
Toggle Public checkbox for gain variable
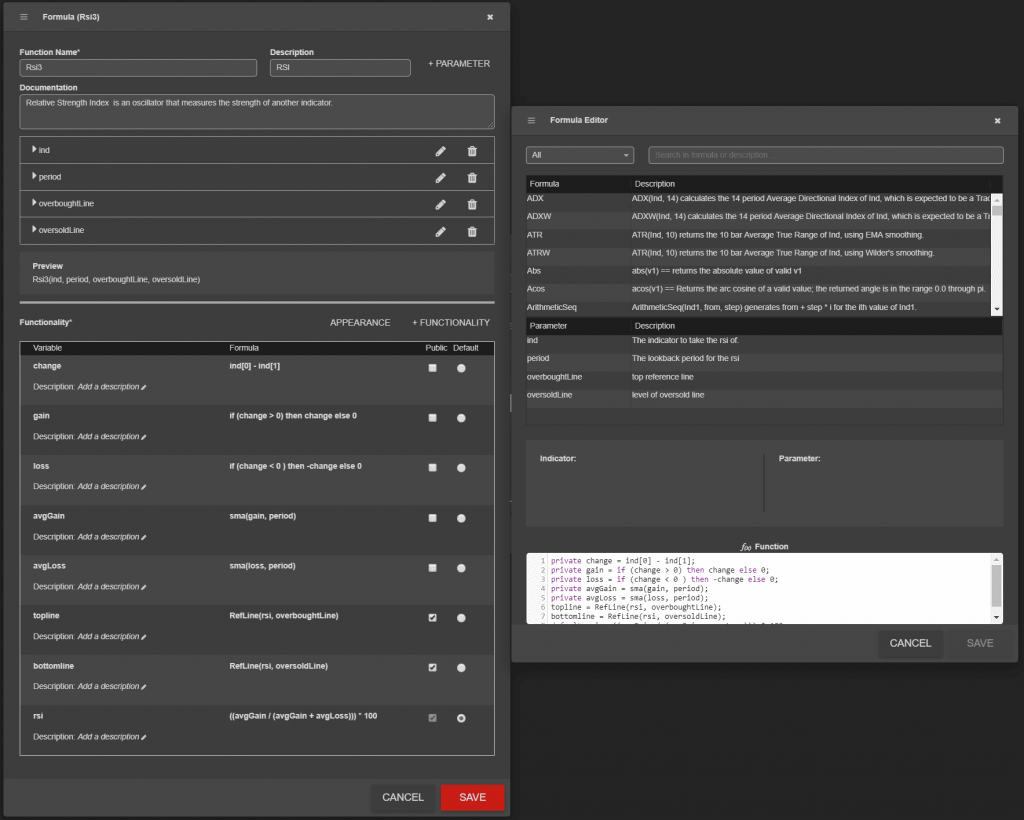pos(432,418)
